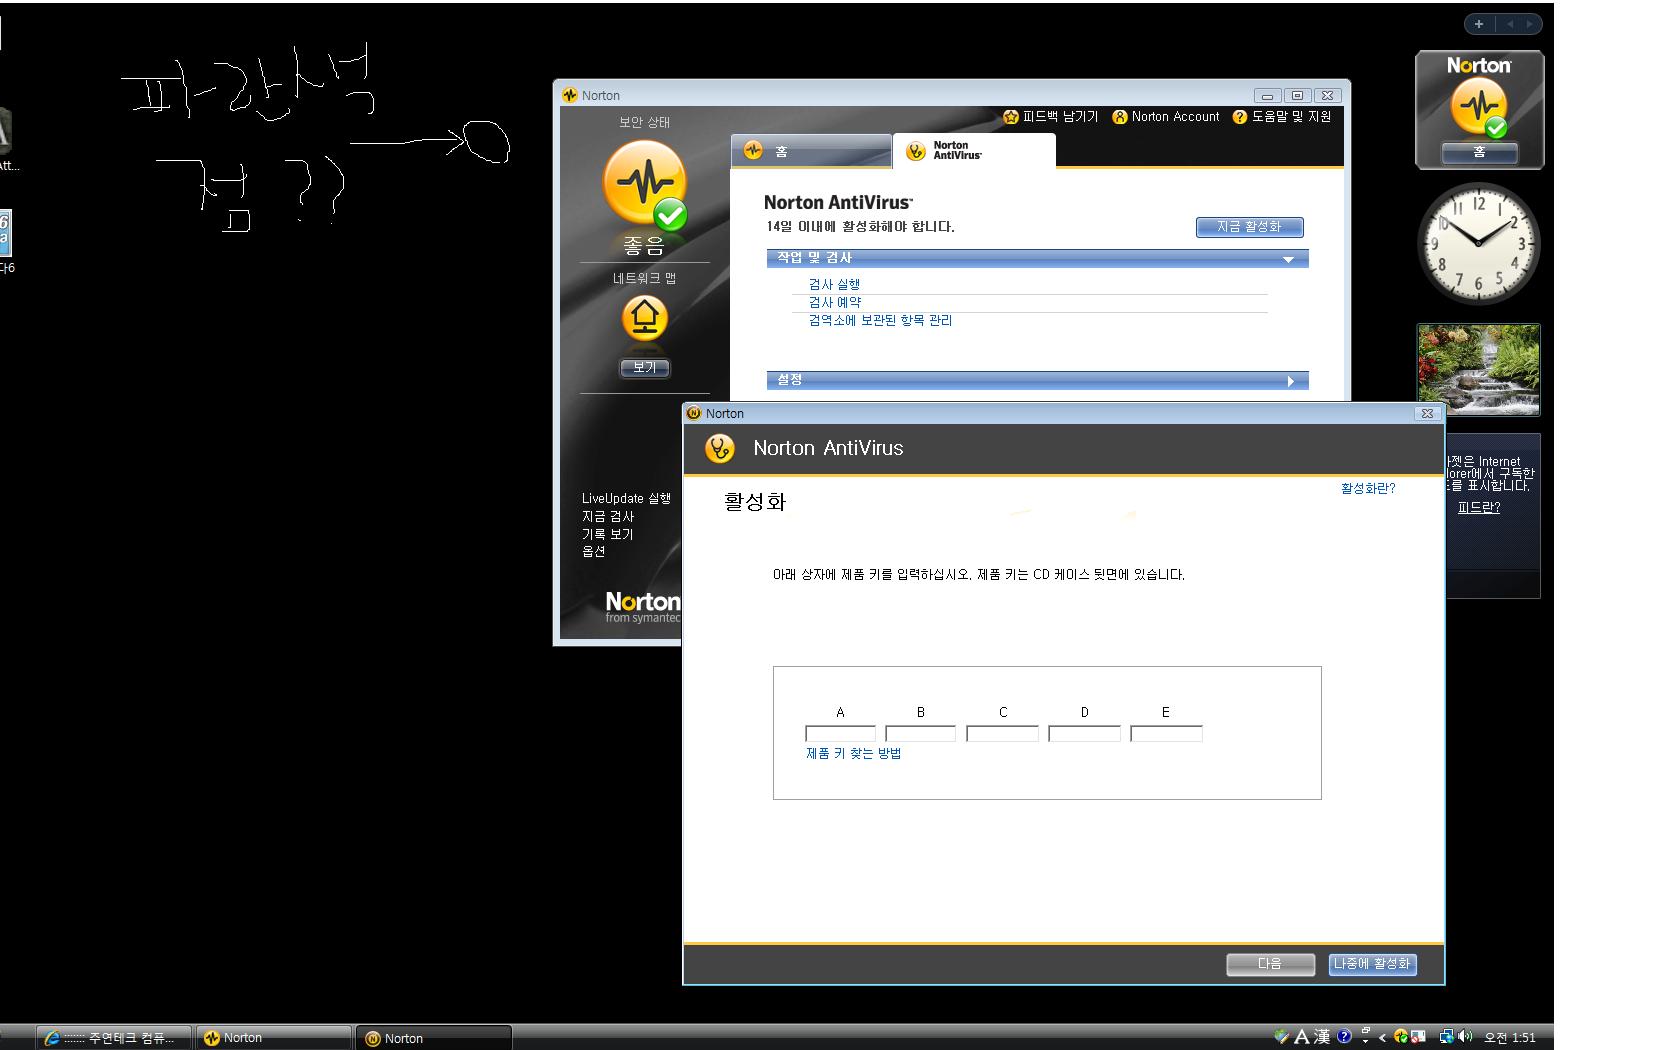This screenshot has height=1050, width=1680.
Task: Click Scan Now in left panel
Action: click(608, 516)
